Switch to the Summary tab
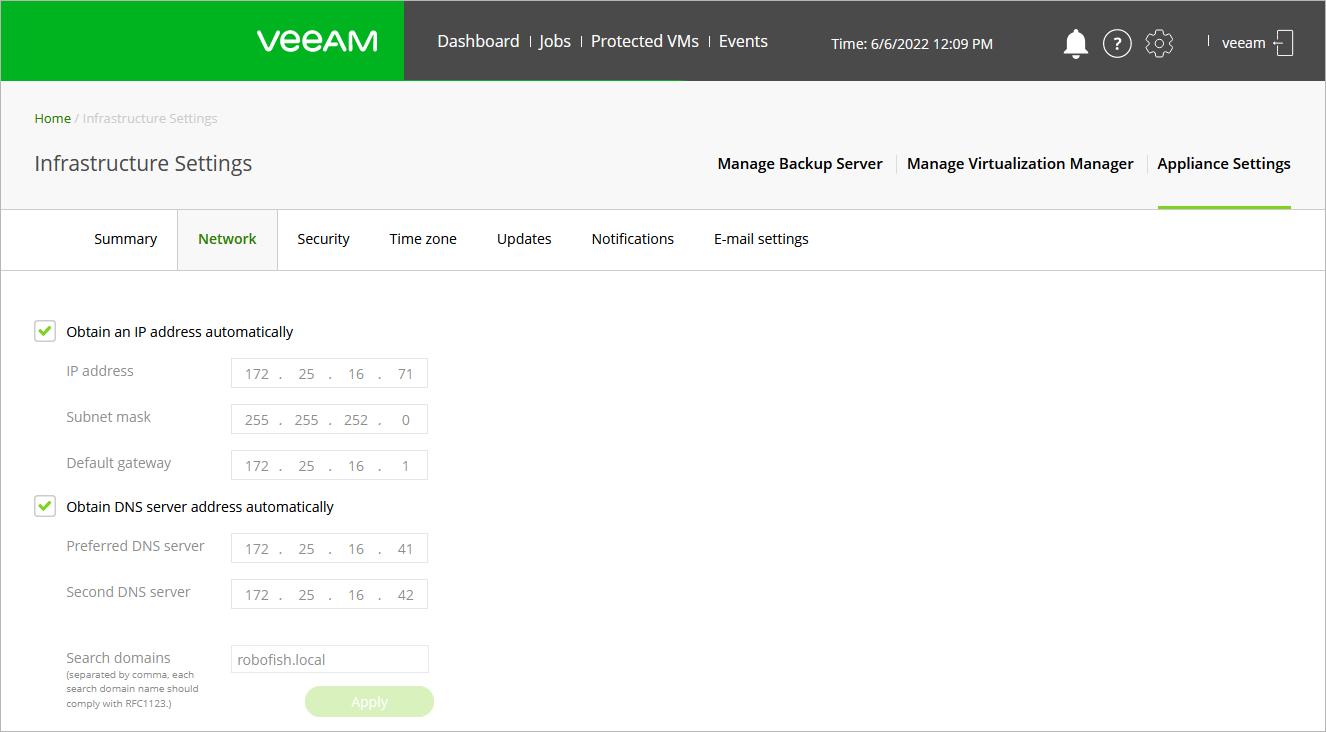Viewport: 1326px width, 732px height. (125, 239)
